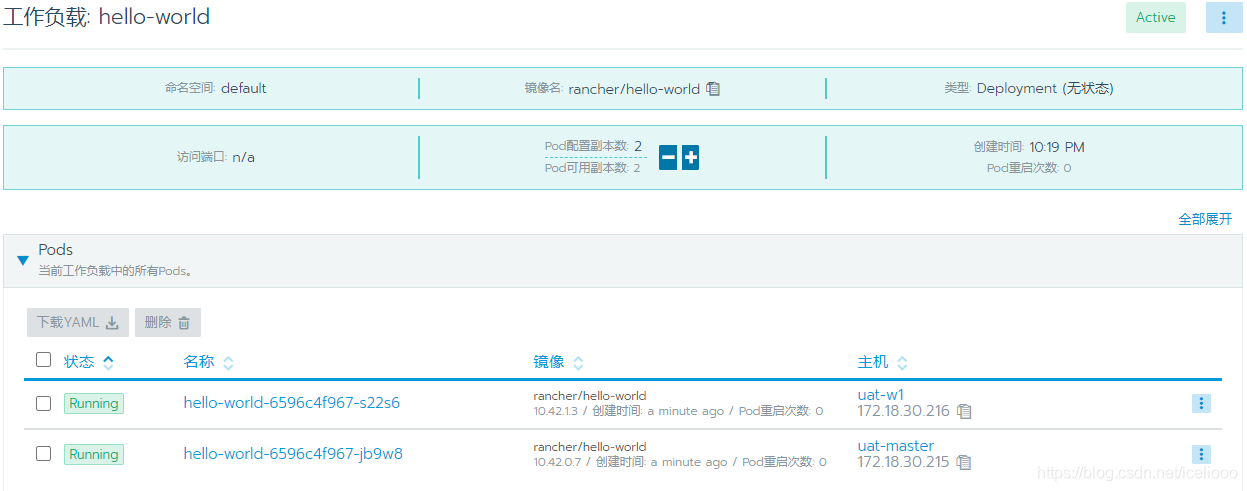Viewport: 1247px width, 491px height.
Task: Open the pod hello-world-6596c4f967-s22s6 link
Action: point(292,403)
